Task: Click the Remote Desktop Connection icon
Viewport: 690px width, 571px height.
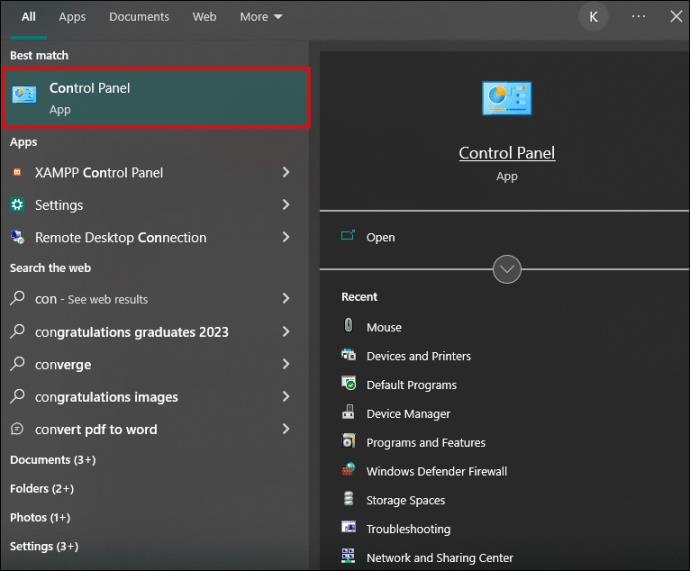Action: (x=17, y=237)
